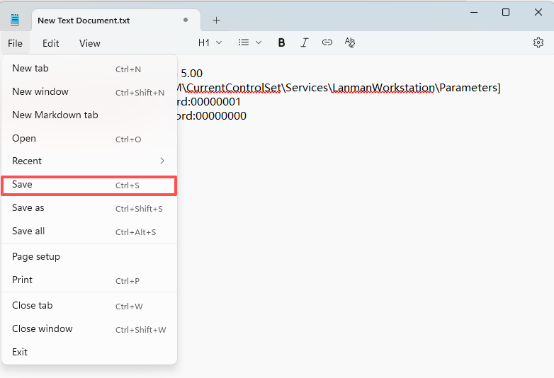Viewport: 554px width, 378px height.
Task: Open the H1 heading dropdown
Action: [210, 43]
